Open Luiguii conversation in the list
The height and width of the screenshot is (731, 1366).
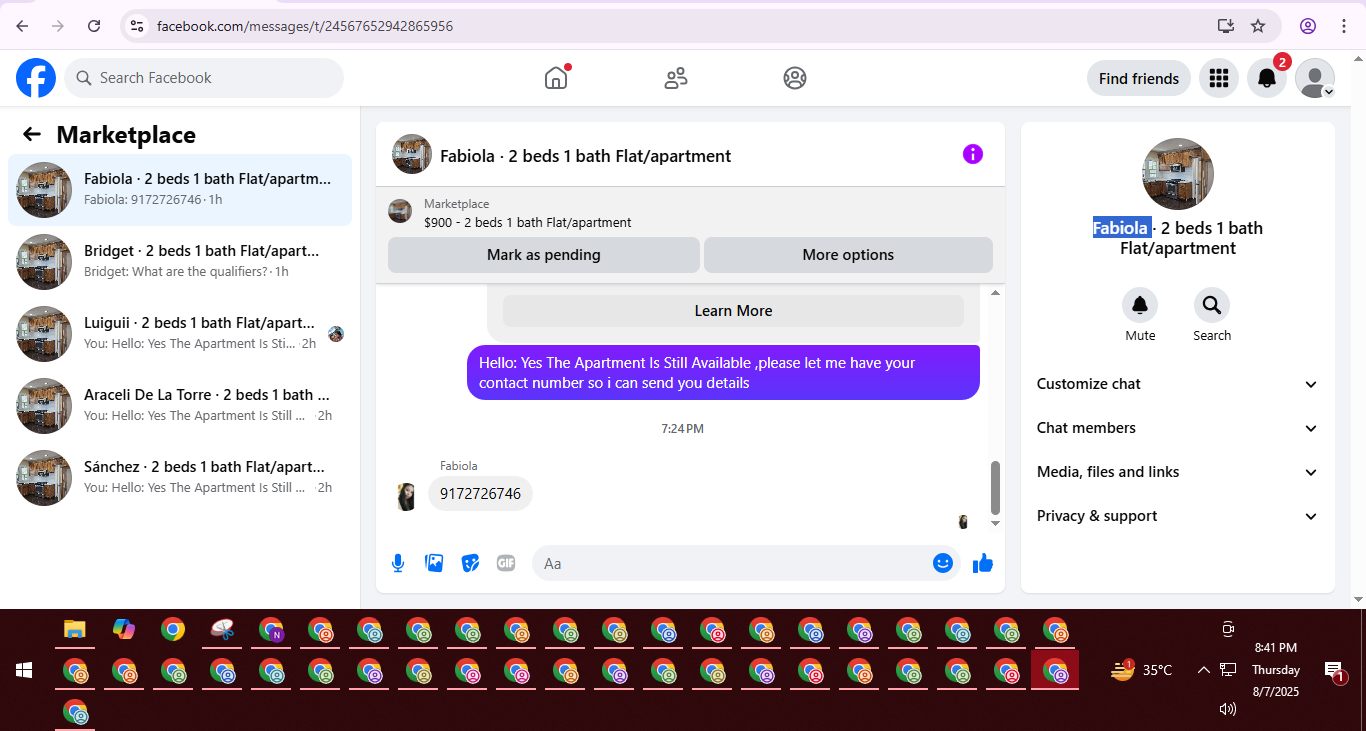coord(180,334)
